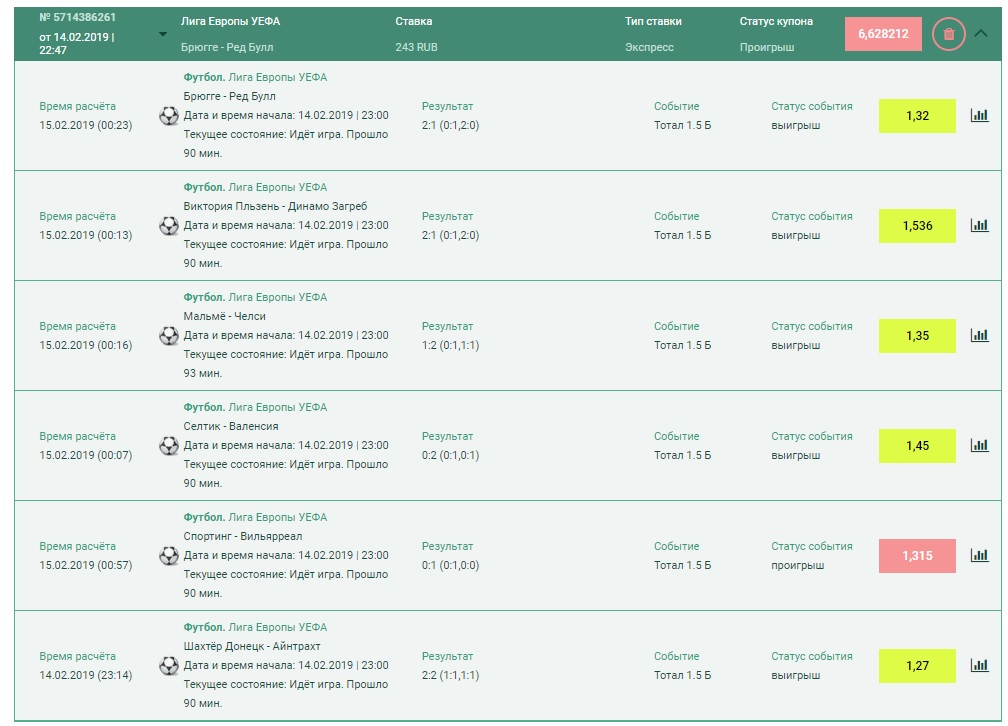Select match name Спортинг - Вильярреал

[x=242, y=536]
